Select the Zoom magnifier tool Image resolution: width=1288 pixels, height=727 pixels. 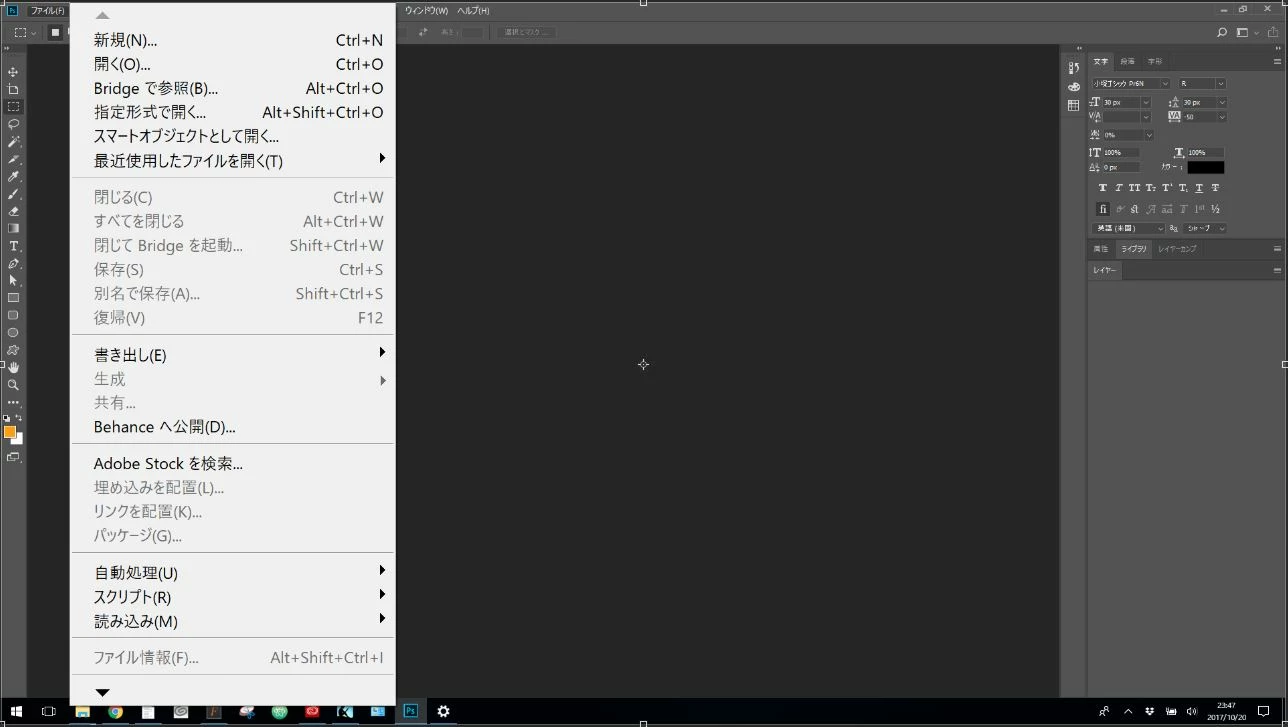(x=13, y=385)
